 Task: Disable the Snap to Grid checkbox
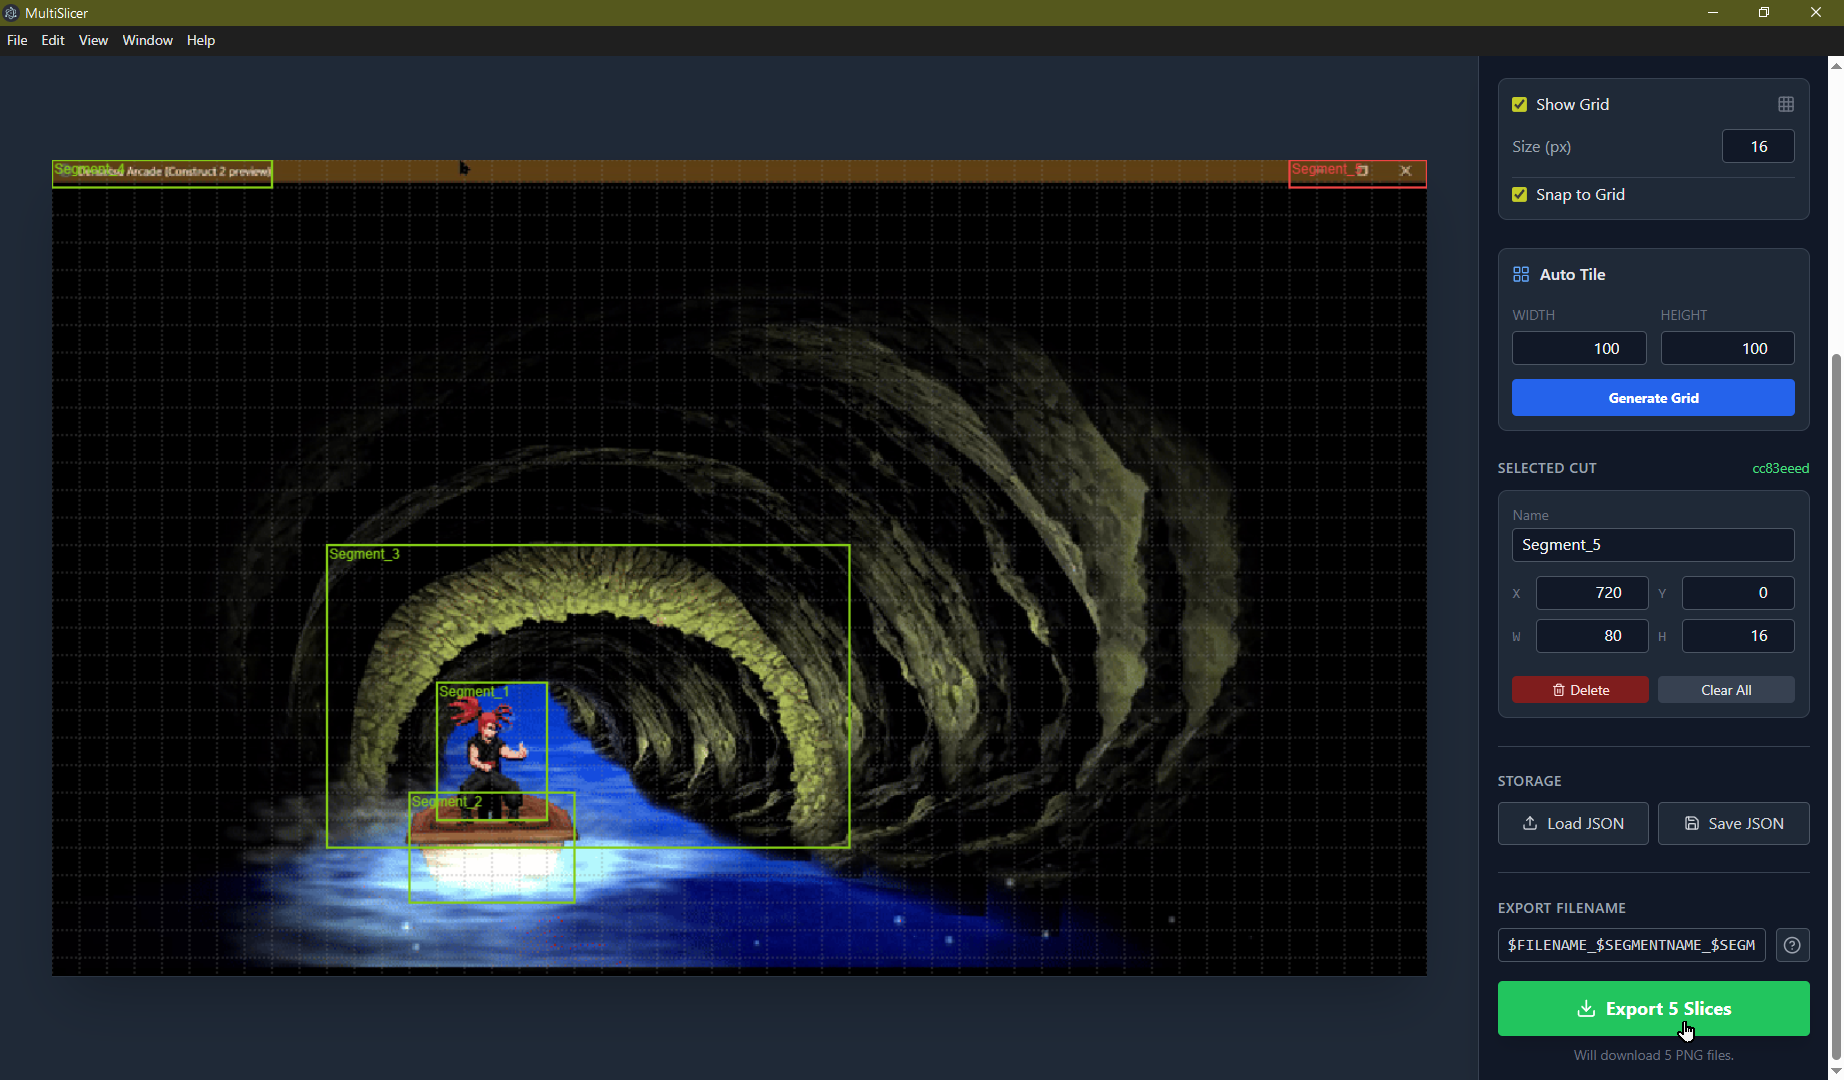point(1520,194)
